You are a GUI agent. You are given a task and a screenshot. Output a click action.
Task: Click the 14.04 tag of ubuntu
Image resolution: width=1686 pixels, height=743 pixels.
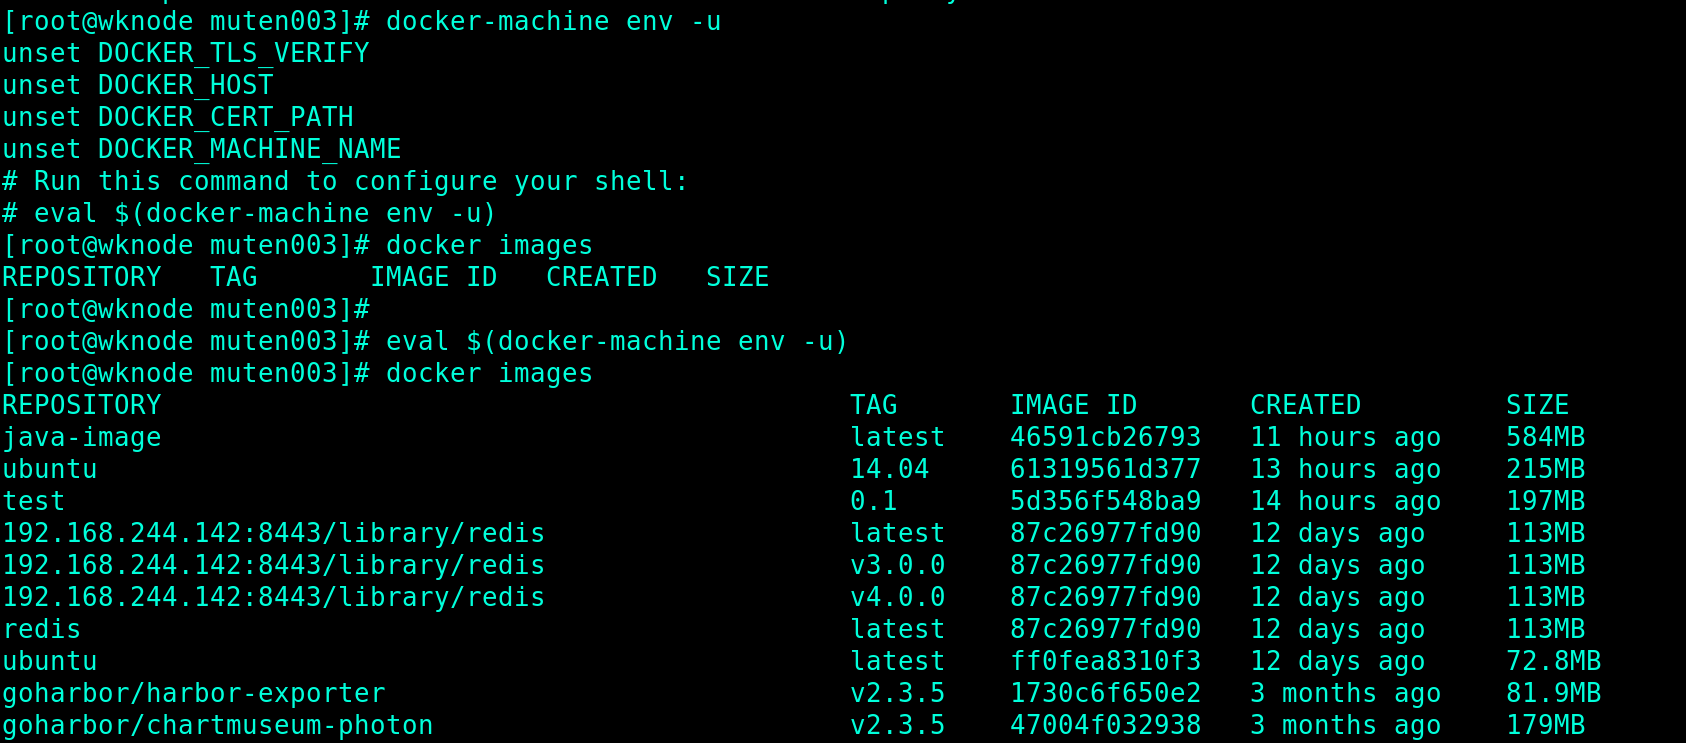[x=889, y=470]
